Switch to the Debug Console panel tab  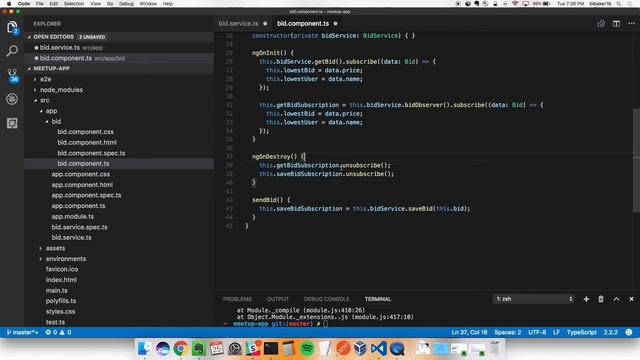click(327, 299)
